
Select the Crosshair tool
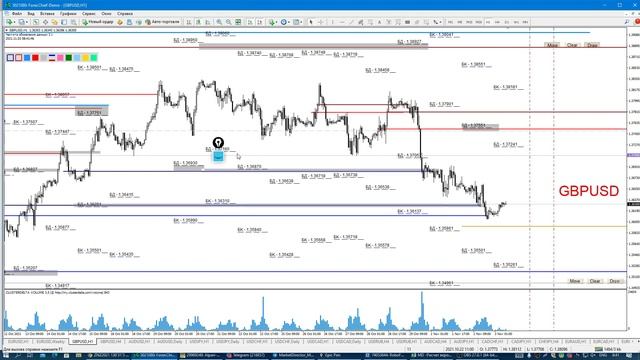pos(320,22)
